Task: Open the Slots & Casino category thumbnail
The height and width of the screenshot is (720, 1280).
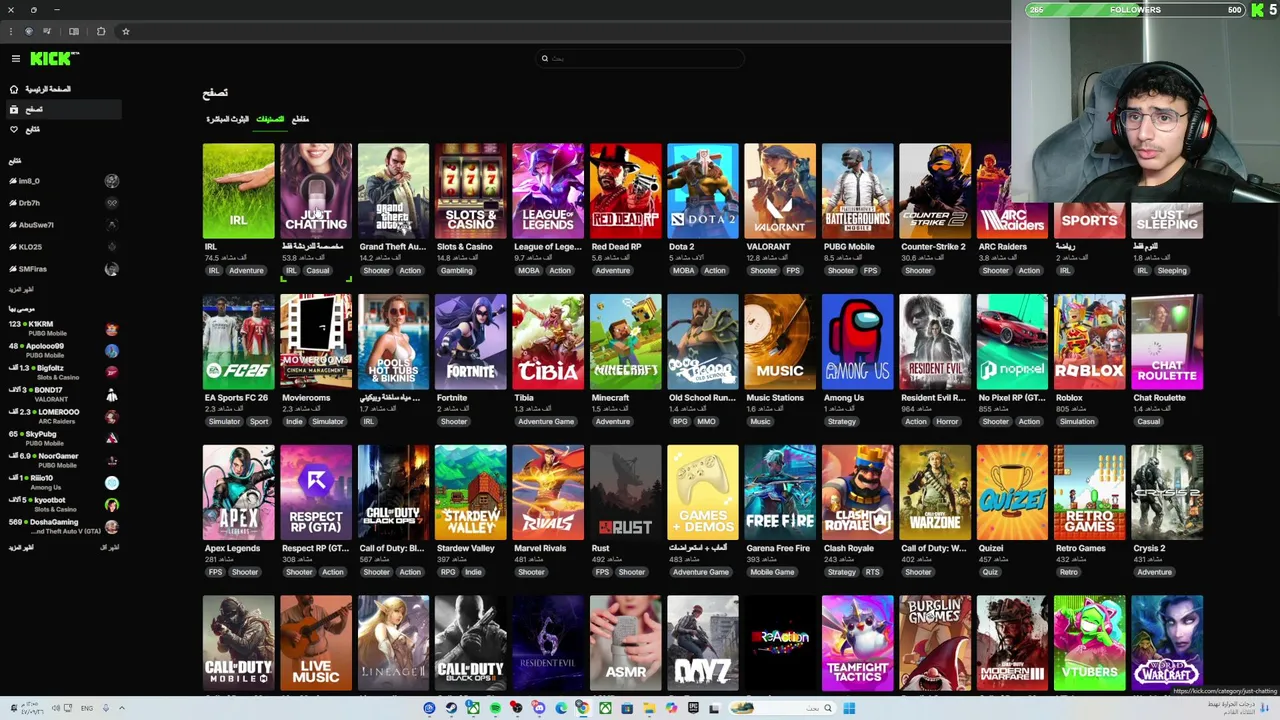Action: point(471,191)
